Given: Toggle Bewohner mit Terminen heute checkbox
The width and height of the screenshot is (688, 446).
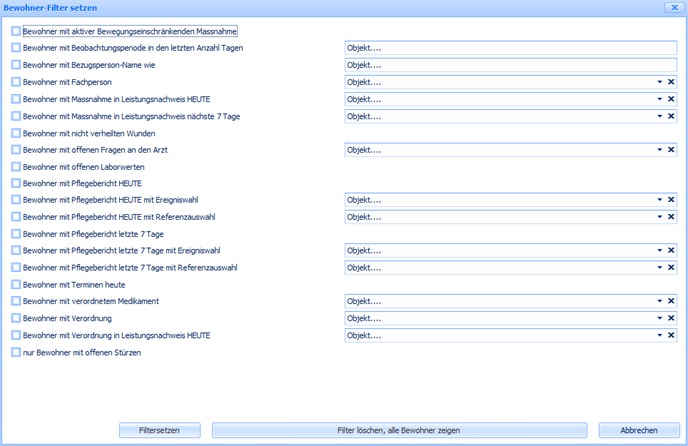Looking at the screenshot, I should [16, 285].
